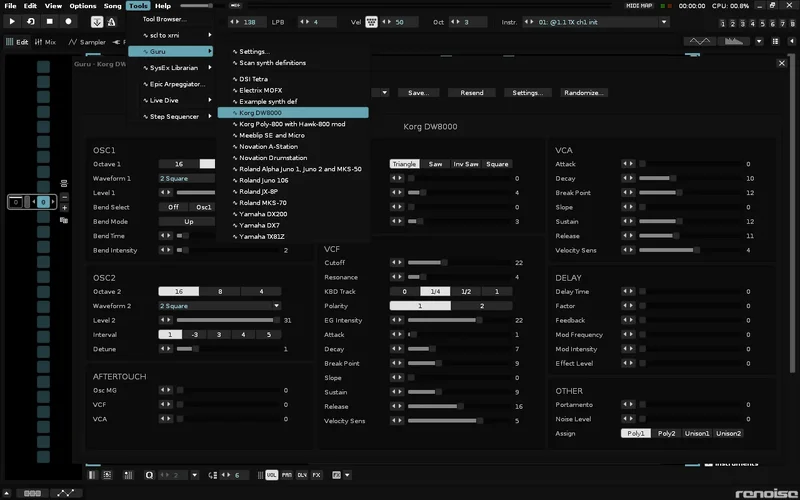
Task: Click the computer keyboard velocity icon
Action: tap(371, 21)
